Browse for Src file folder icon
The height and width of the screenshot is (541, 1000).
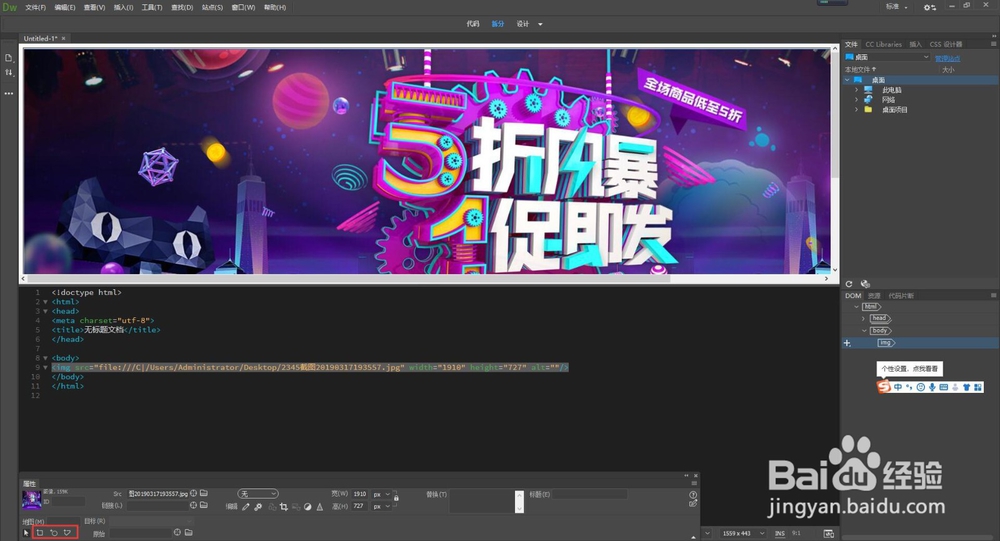[204, 493]
